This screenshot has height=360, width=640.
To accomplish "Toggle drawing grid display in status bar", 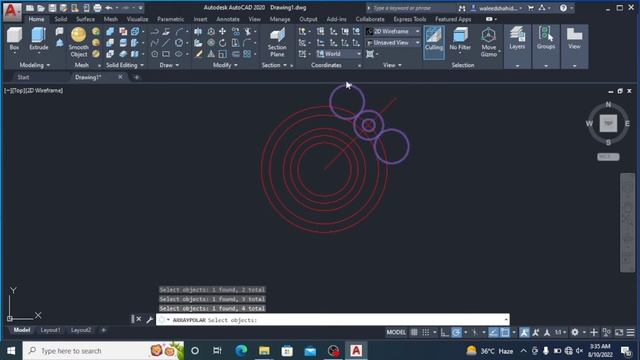I will 414,332.
